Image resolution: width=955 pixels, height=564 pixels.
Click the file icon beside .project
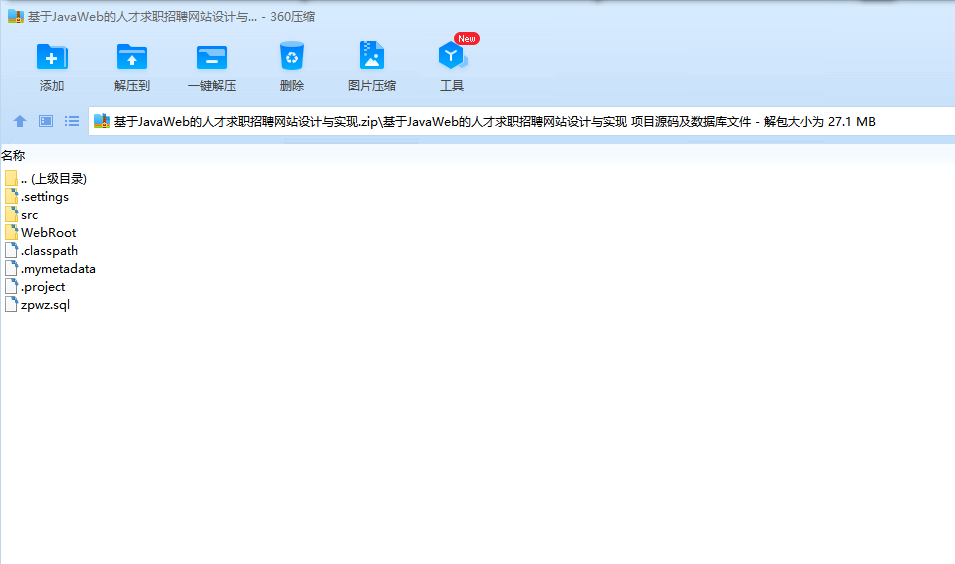pos(11,286)
